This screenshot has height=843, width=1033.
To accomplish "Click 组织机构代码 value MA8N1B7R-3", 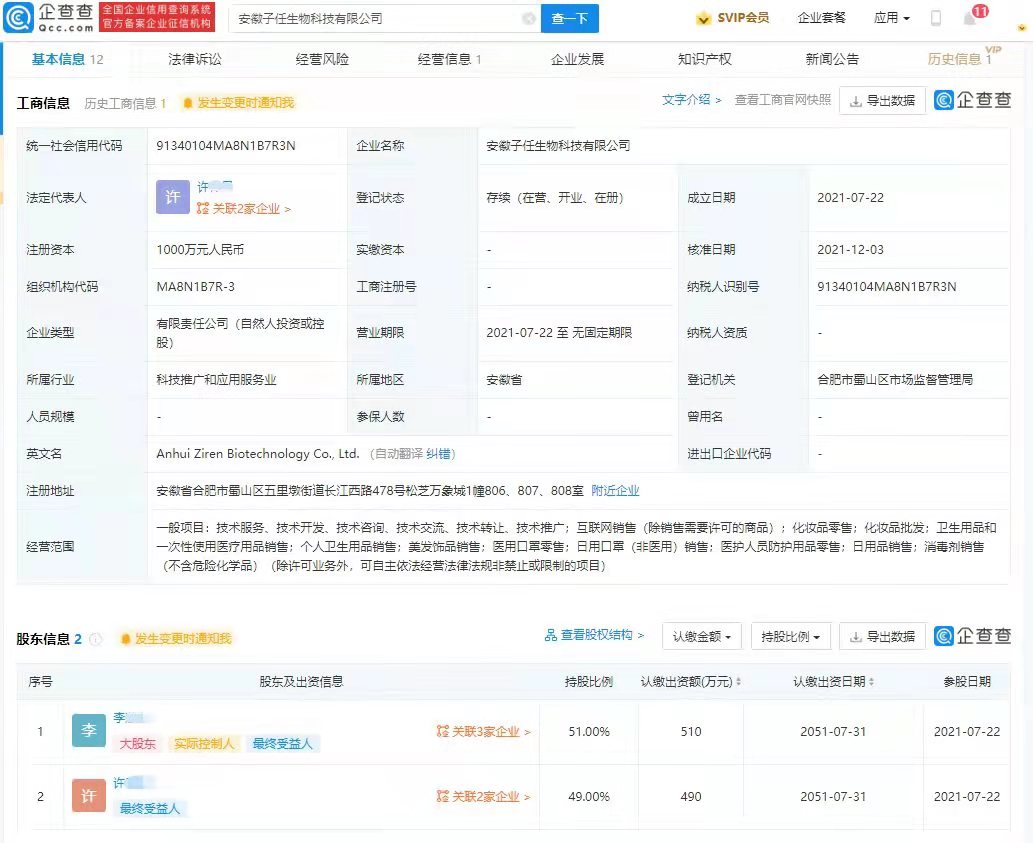I will (196, 286).
